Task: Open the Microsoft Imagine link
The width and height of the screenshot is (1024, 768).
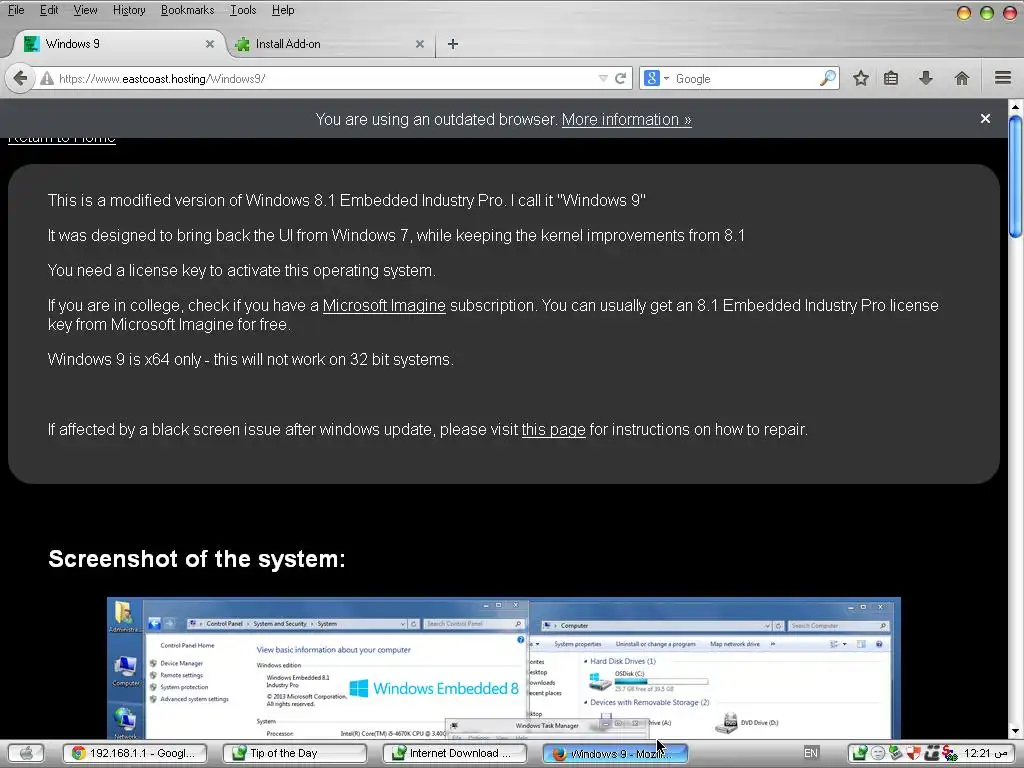Action: pyautogui.click(x=384, y=306)
